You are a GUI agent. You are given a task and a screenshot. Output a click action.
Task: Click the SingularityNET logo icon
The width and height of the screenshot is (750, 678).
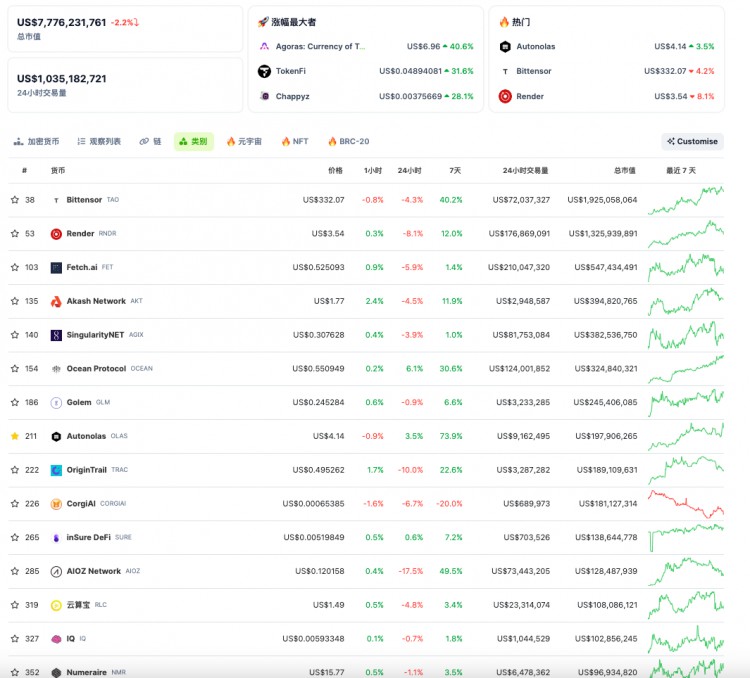(56, 335)
